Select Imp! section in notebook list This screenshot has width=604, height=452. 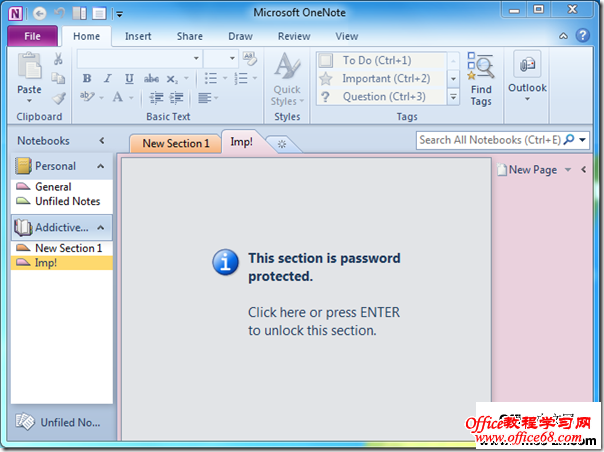coord(62,263)
